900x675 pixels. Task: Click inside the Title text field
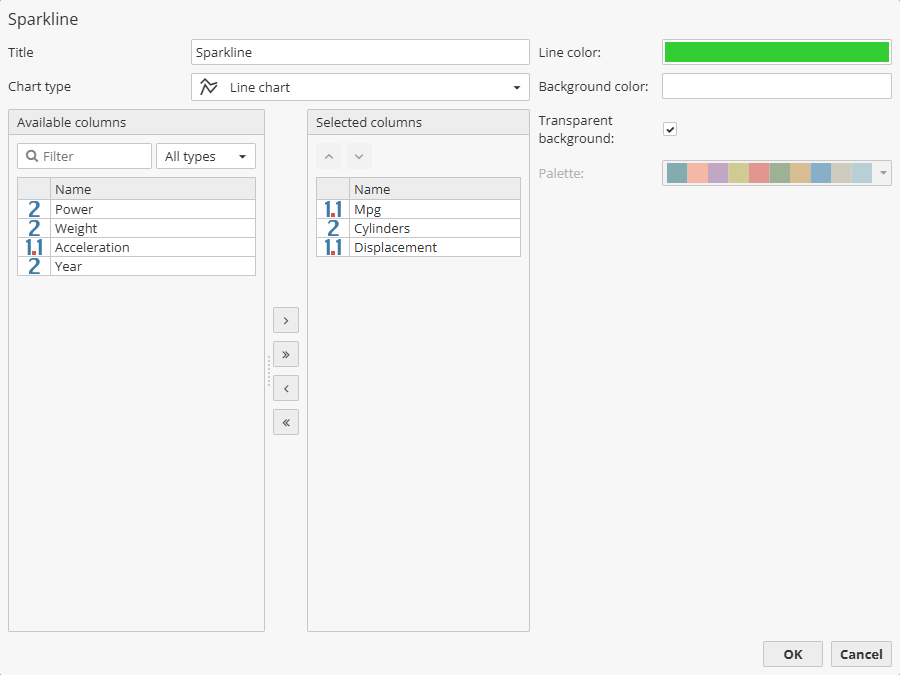coord(360,51)
